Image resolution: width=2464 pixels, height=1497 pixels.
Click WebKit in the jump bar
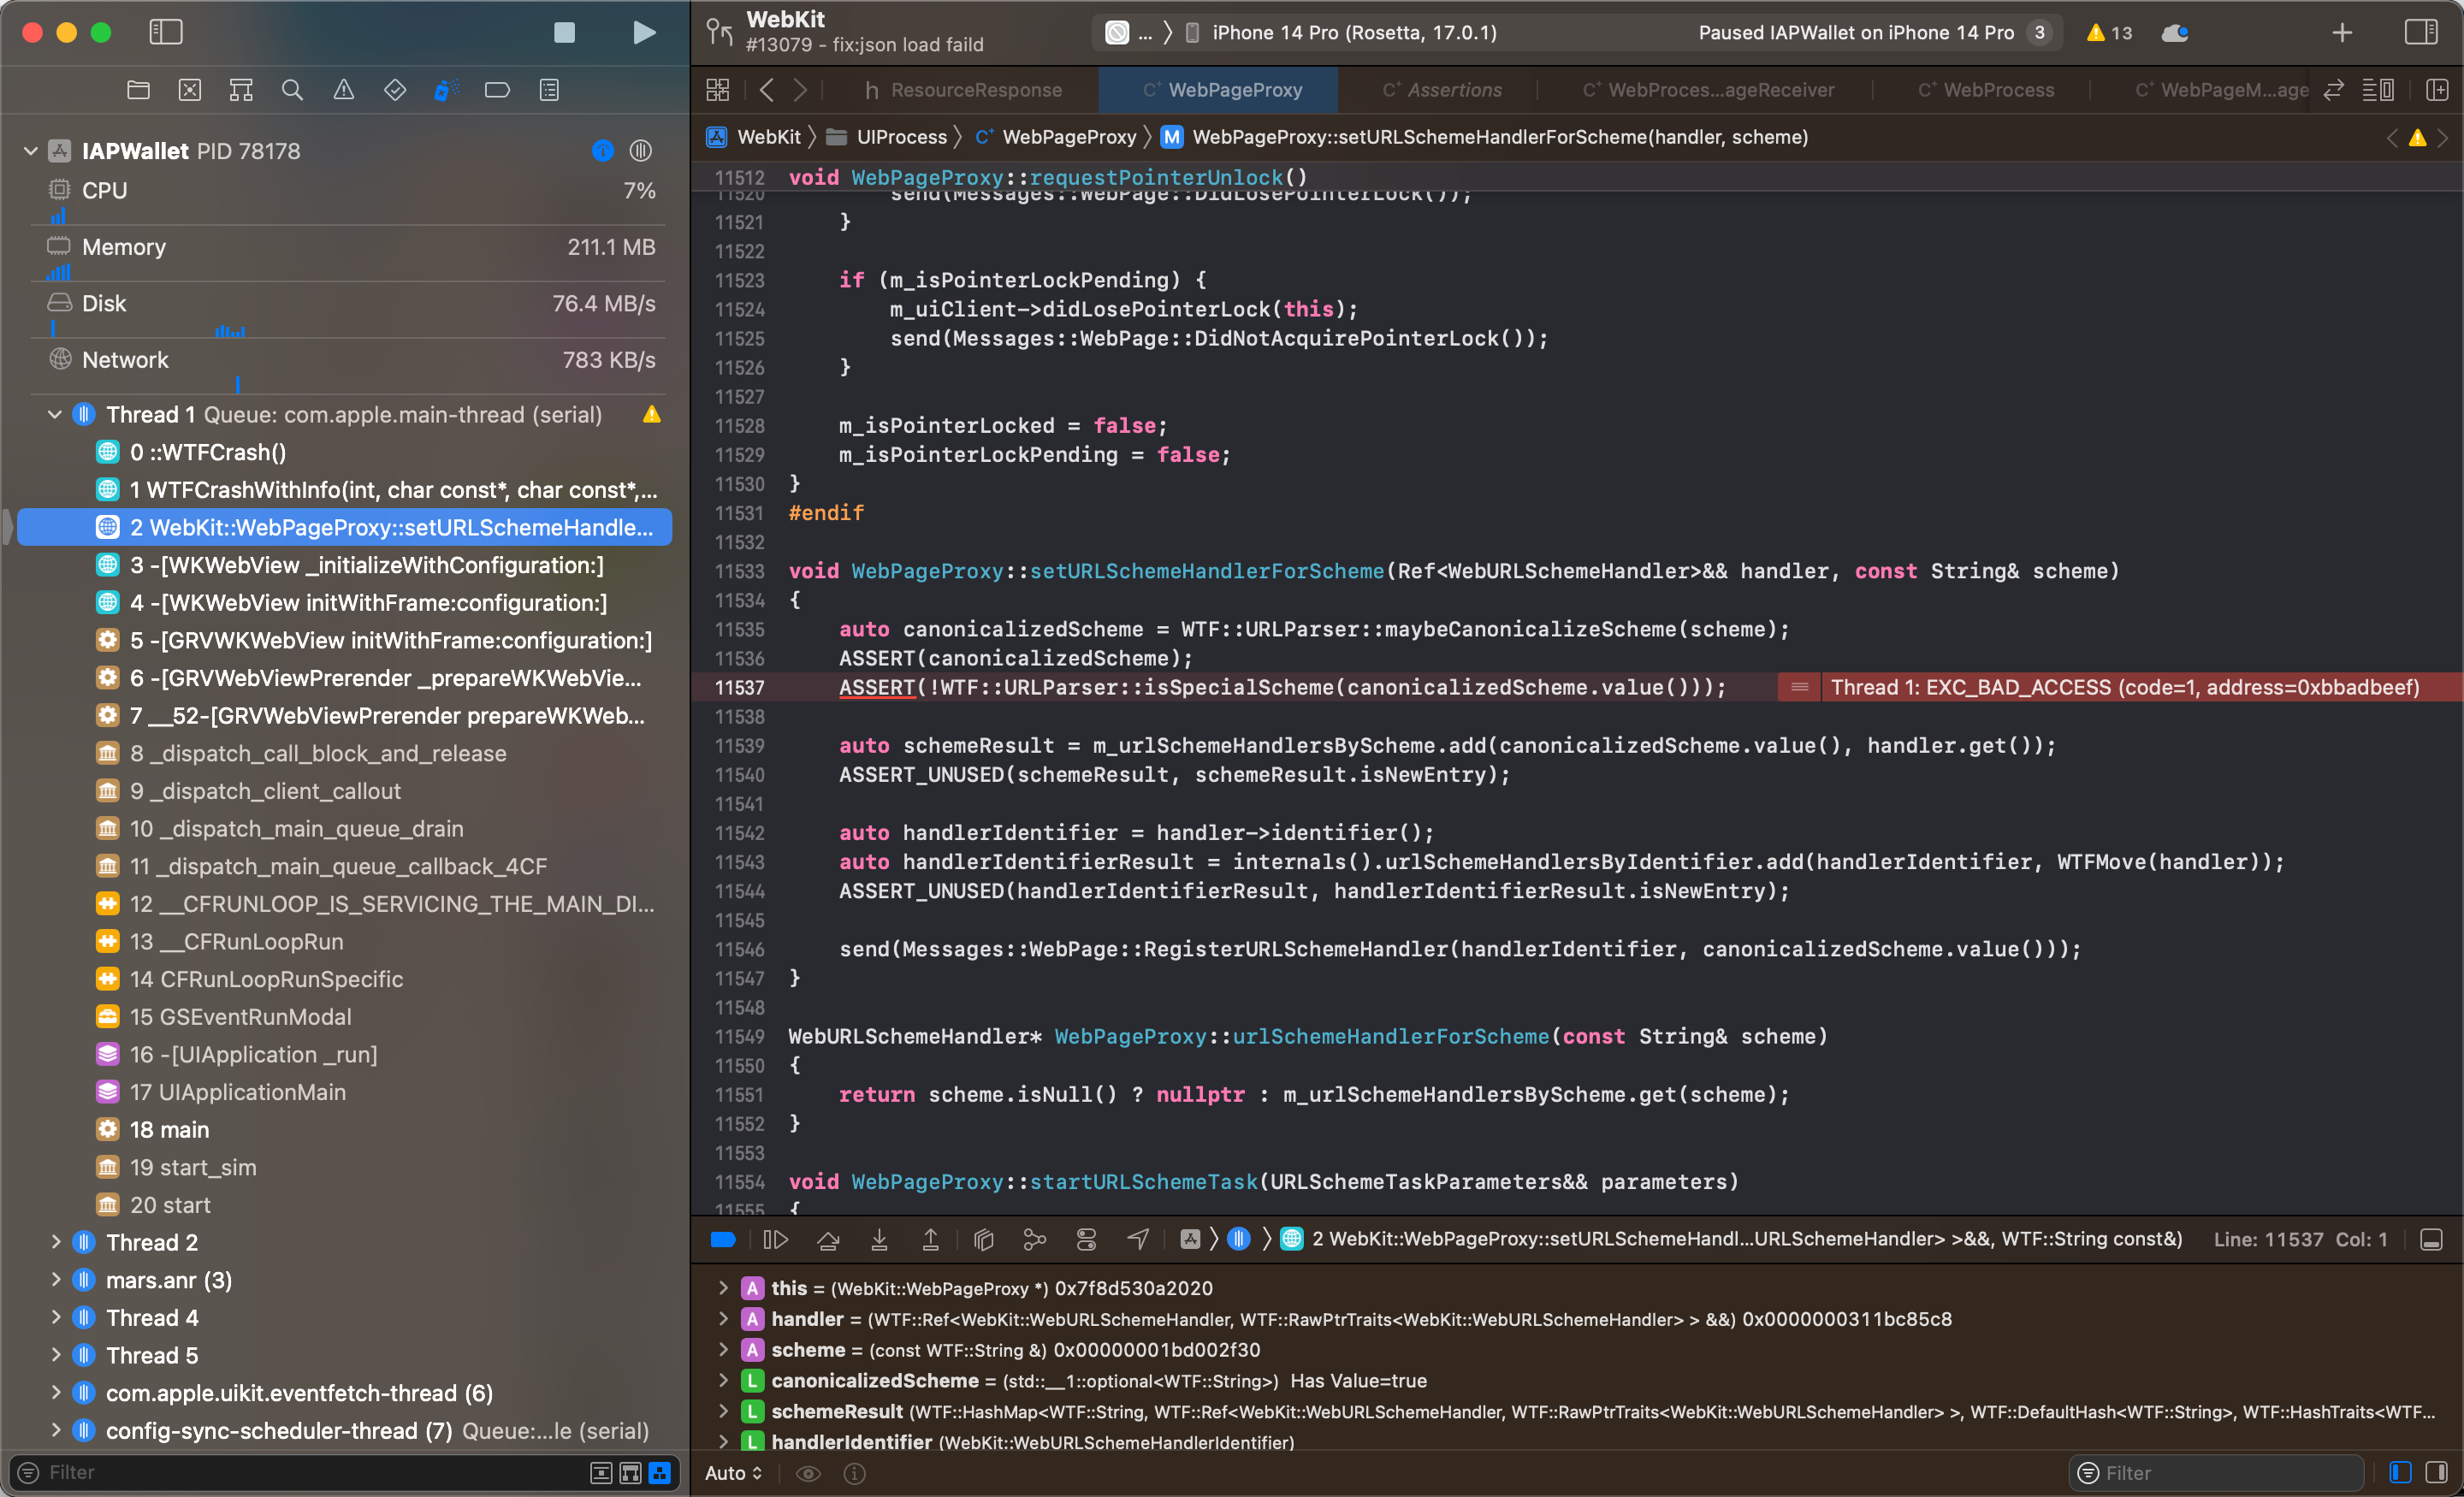click(754, 137)
